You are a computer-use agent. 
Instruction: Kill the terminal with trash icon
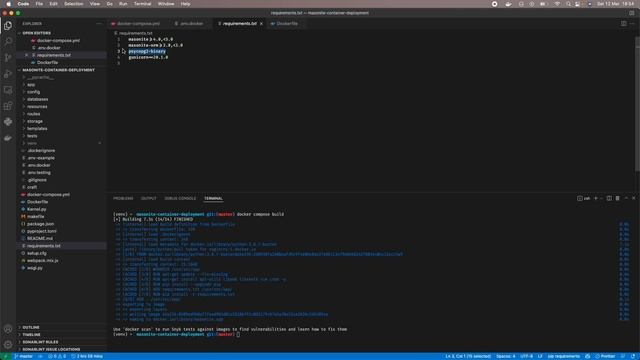pos(618,198)
